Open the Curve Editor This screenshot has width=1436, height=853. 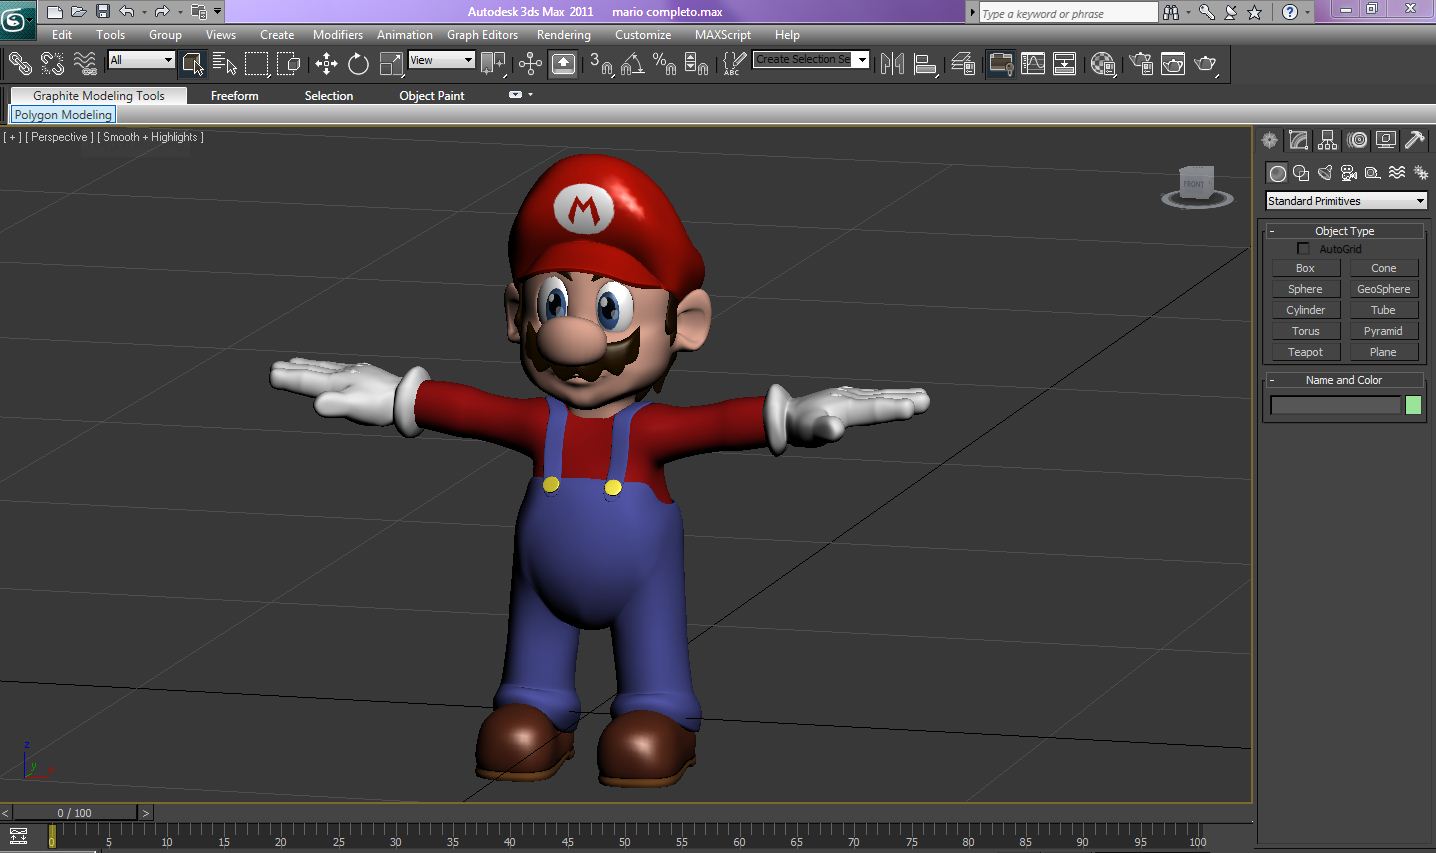coord(1033,64)
